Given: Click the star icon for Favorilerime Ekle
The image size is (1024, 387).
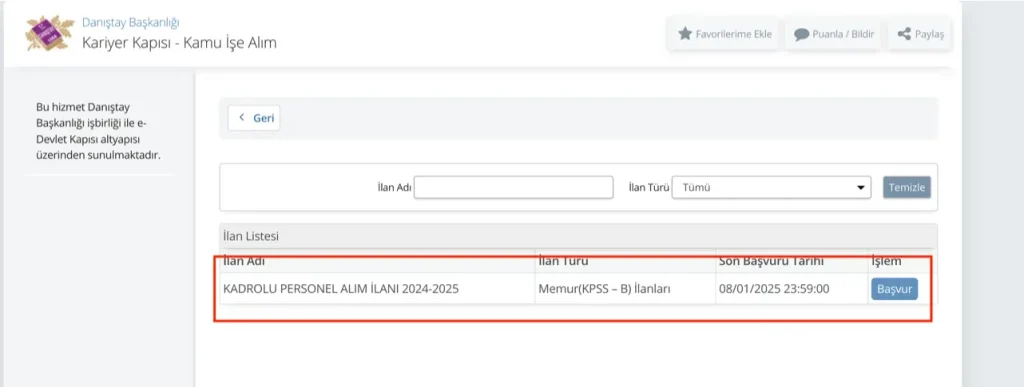Looking at the screenshot, I should 684,34.
